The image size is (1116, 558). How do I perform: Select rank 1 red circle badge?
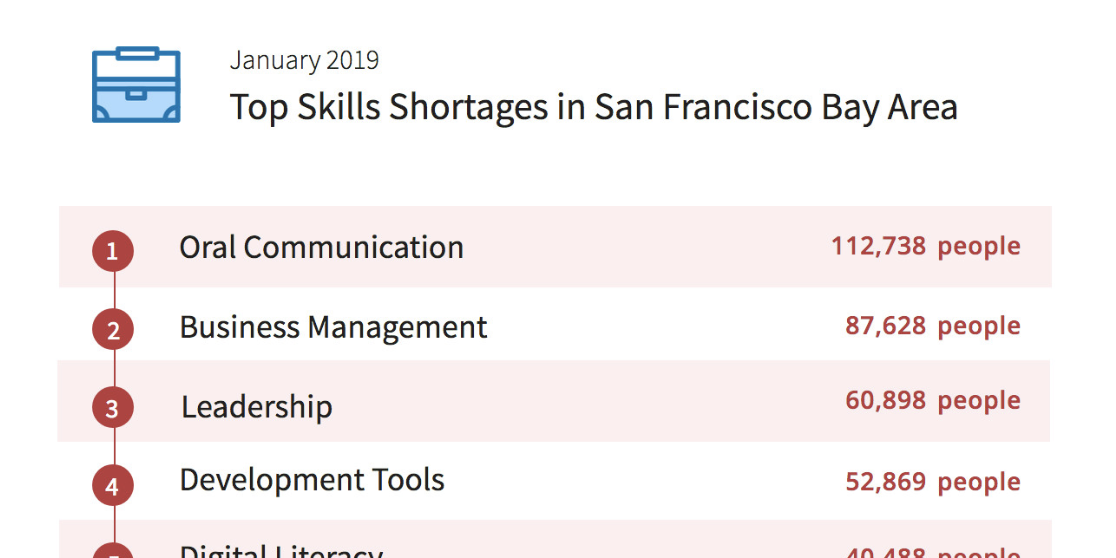tap(112, 251)
